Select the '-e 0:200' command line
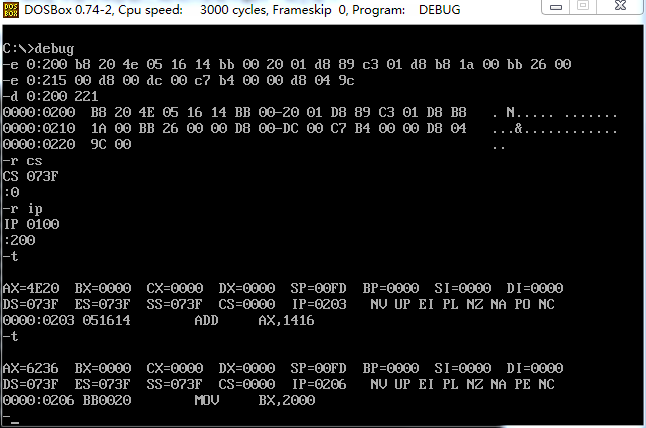Image resolution: width=646 pixels, height=428 pixels. [x=287, y=64]
